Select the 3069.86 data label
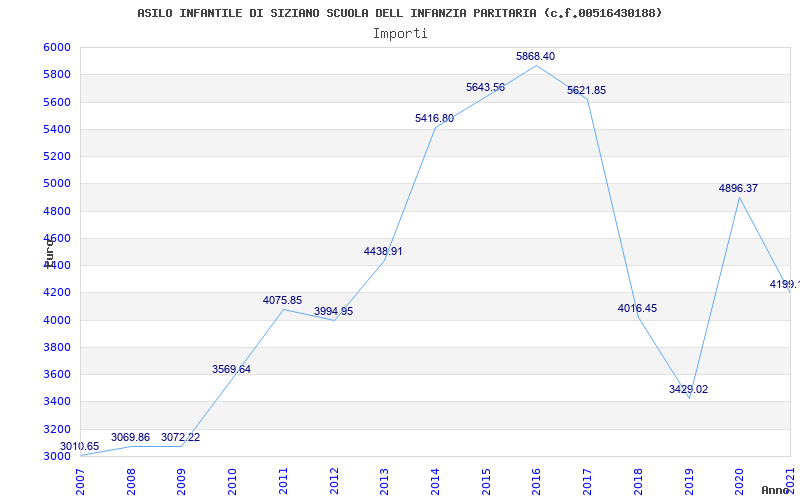 131,437
